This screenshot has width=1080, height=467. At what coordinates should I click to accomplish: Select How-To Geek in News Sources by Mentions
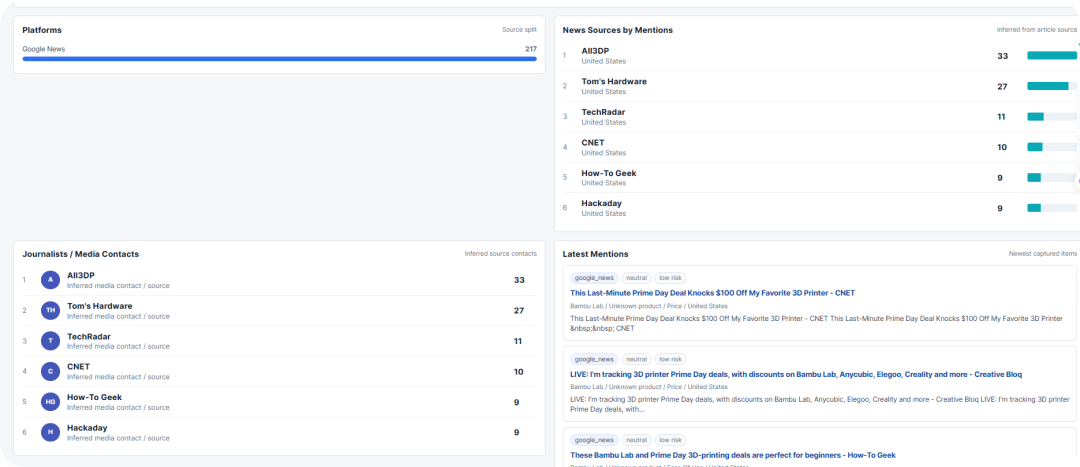(609, 173)
